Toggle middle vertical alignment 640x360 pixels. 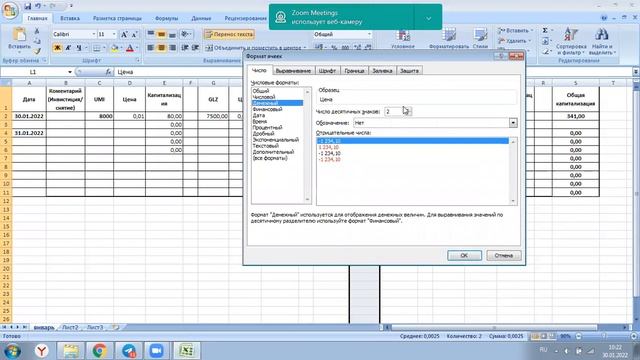[x=162, y=34]
